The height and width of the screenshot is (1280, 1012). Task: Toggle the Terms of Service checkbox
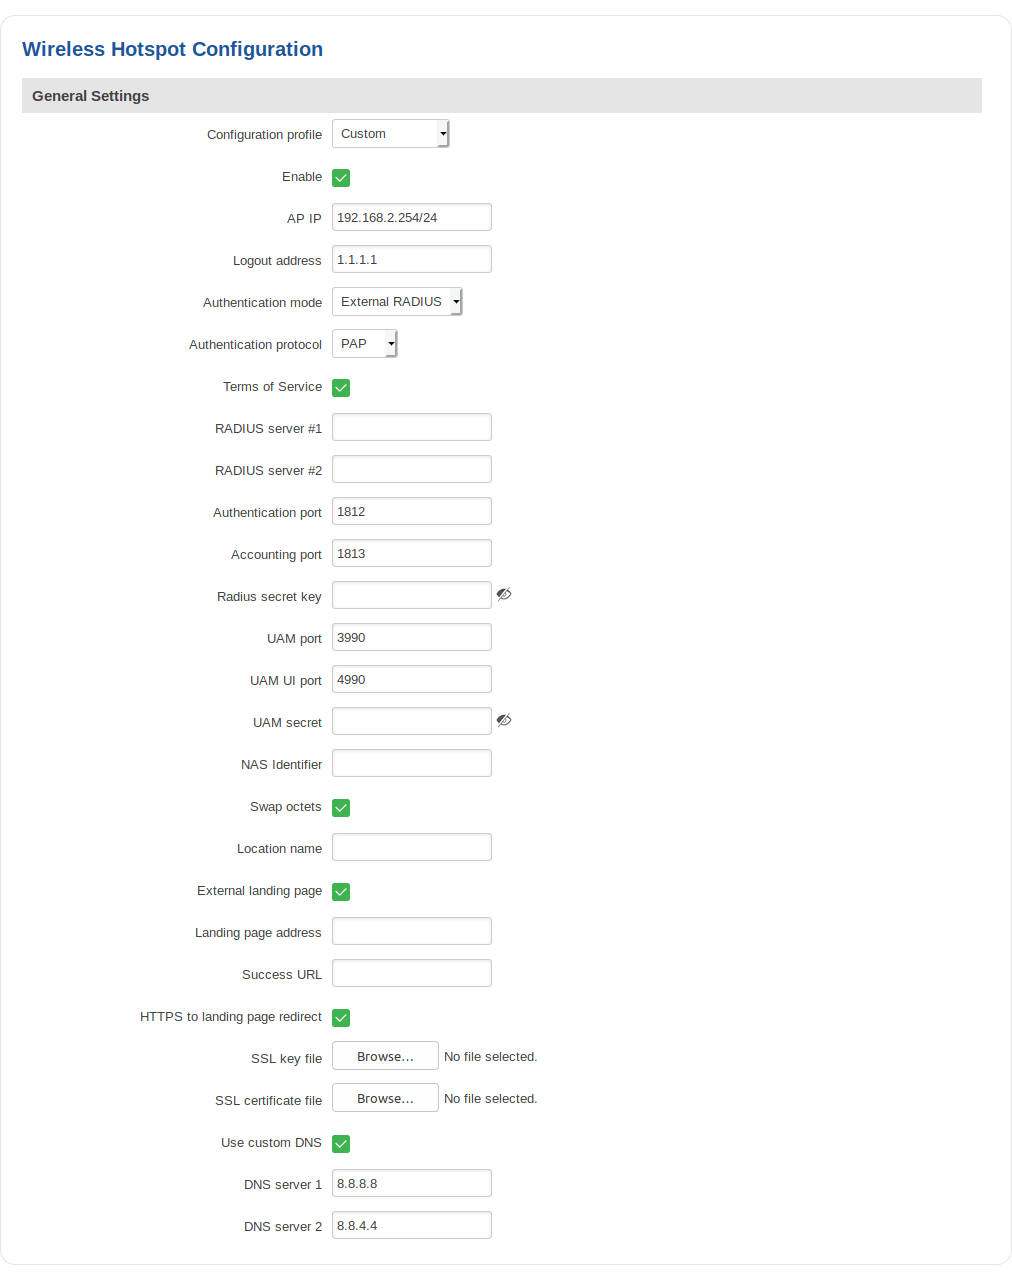click(x=341, y=387)
